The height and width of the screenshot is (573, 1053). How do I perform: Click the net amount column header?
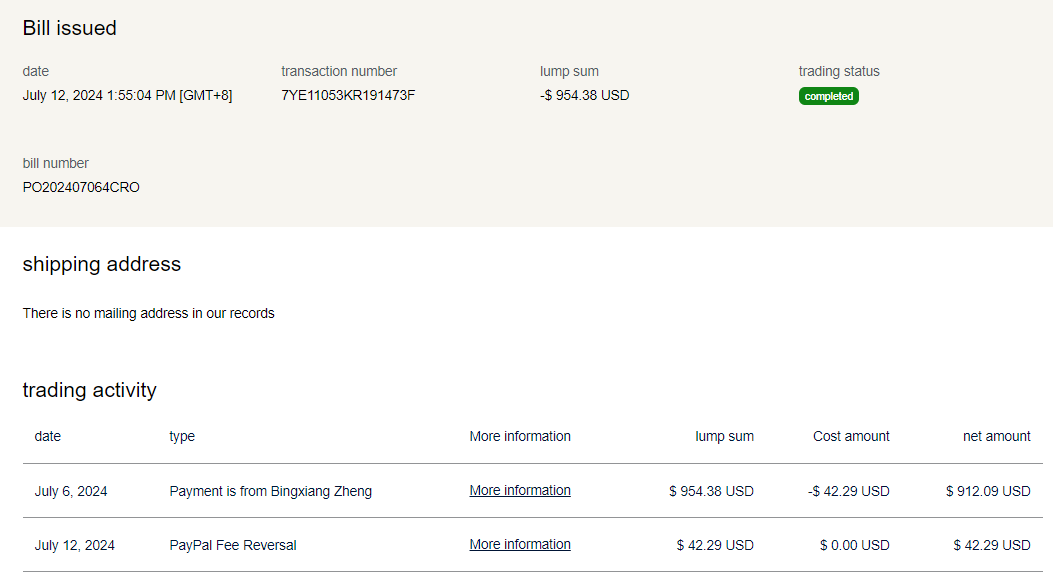click(996, 436)
